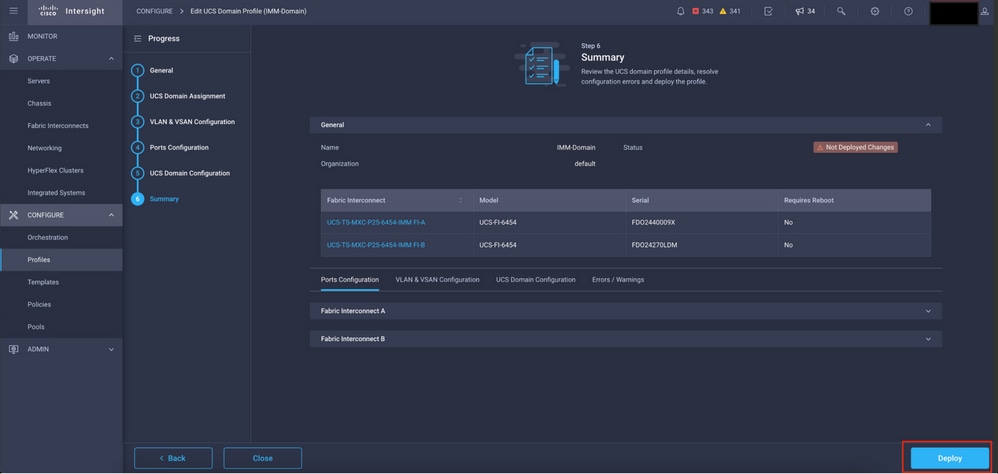Open the UCS-TS-MXC-P25-6454-IMM FI-B link

376,245
